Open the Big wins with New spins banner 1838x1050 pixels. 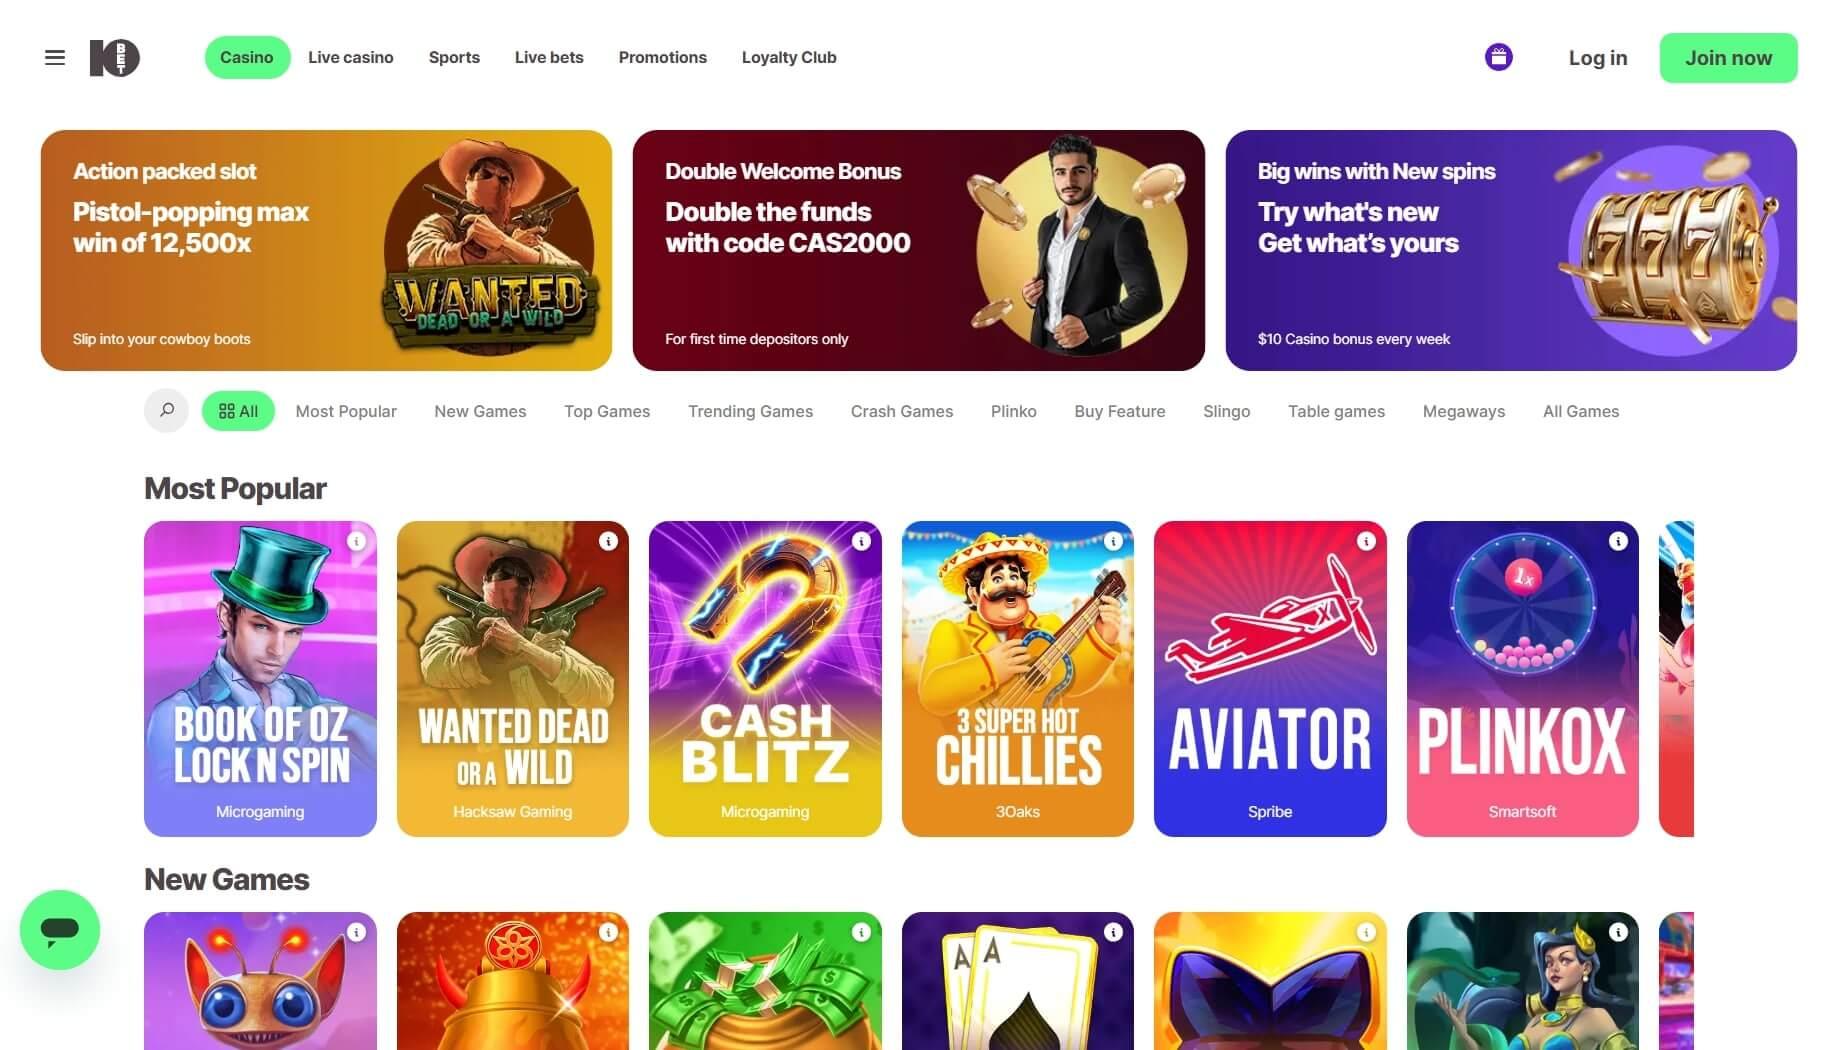pyautogui.click(x=1510, y=250)
